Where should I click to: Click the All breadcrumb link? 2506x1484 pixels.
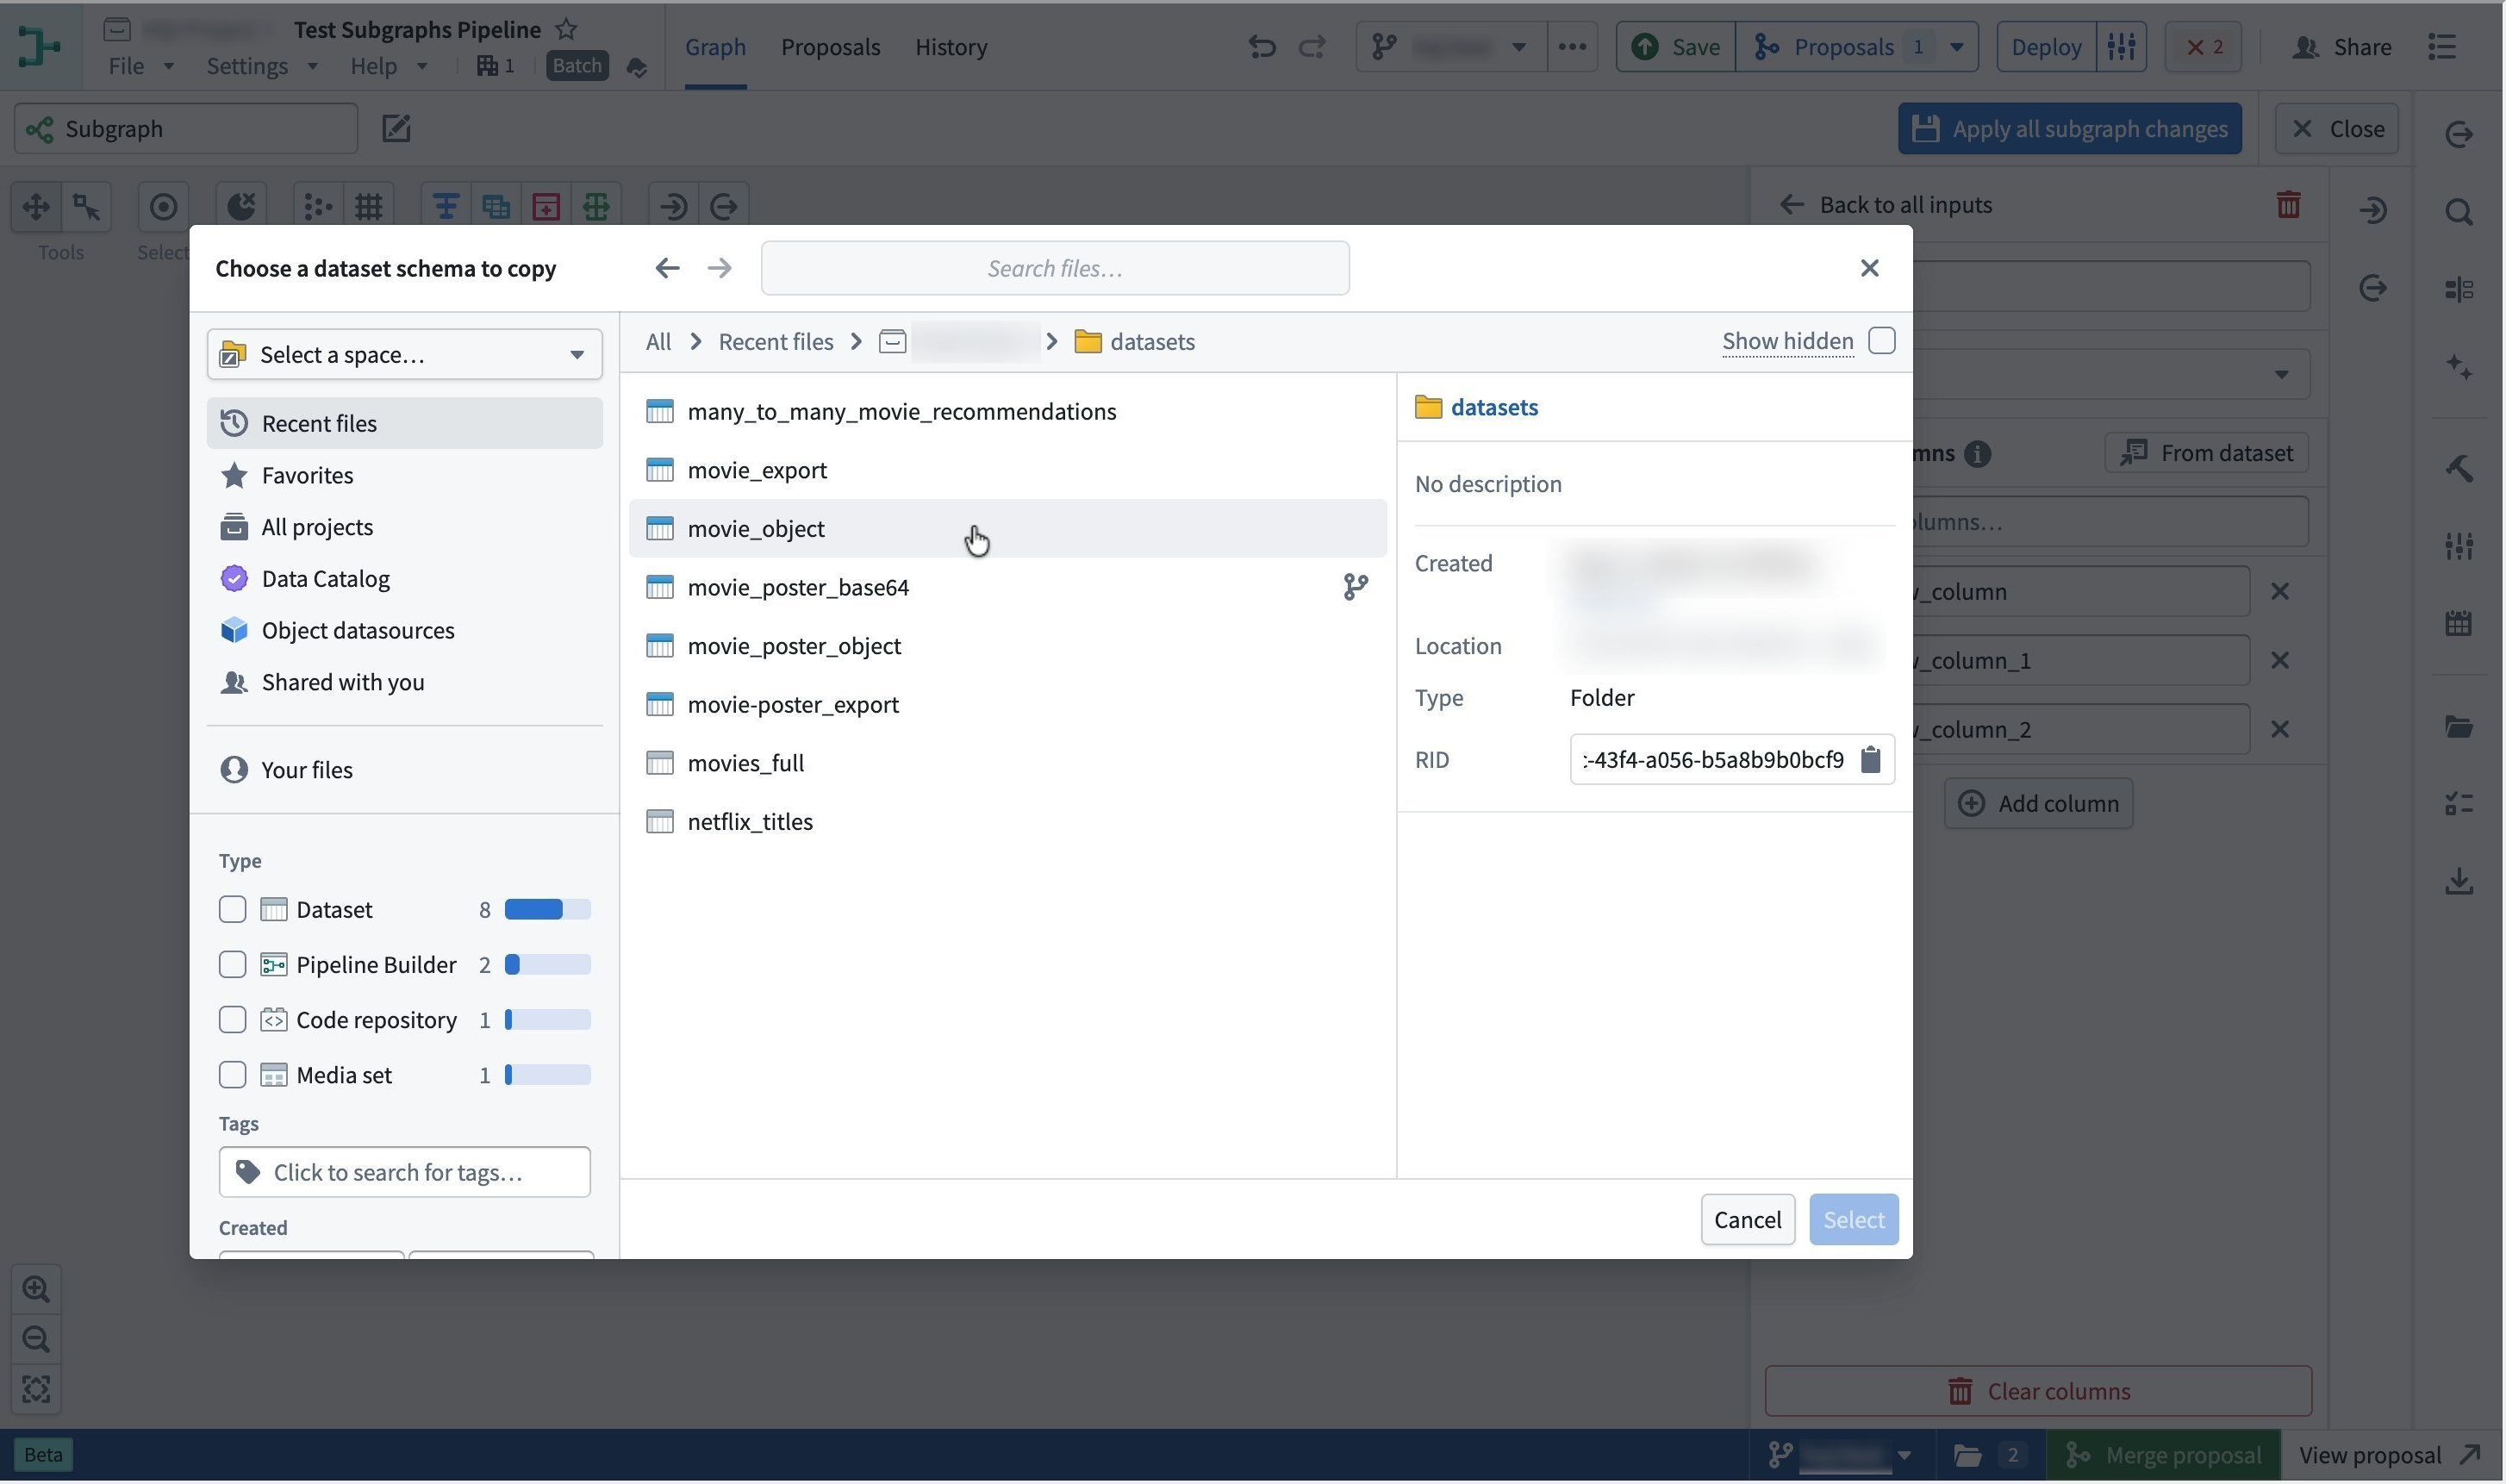658,342
